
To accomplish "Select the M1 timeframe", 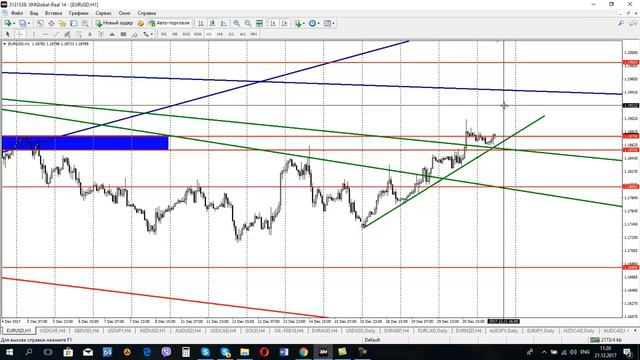I will 164,34.
